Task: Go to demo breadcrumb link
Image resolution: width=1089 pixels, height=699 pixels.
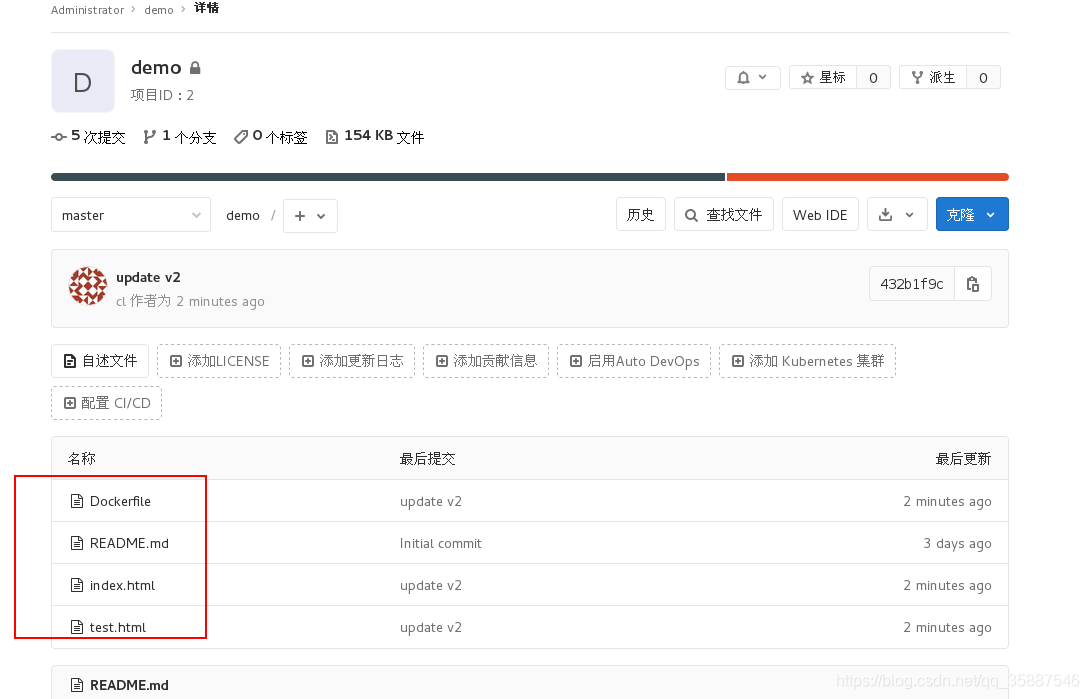Action: coord(159,10)
